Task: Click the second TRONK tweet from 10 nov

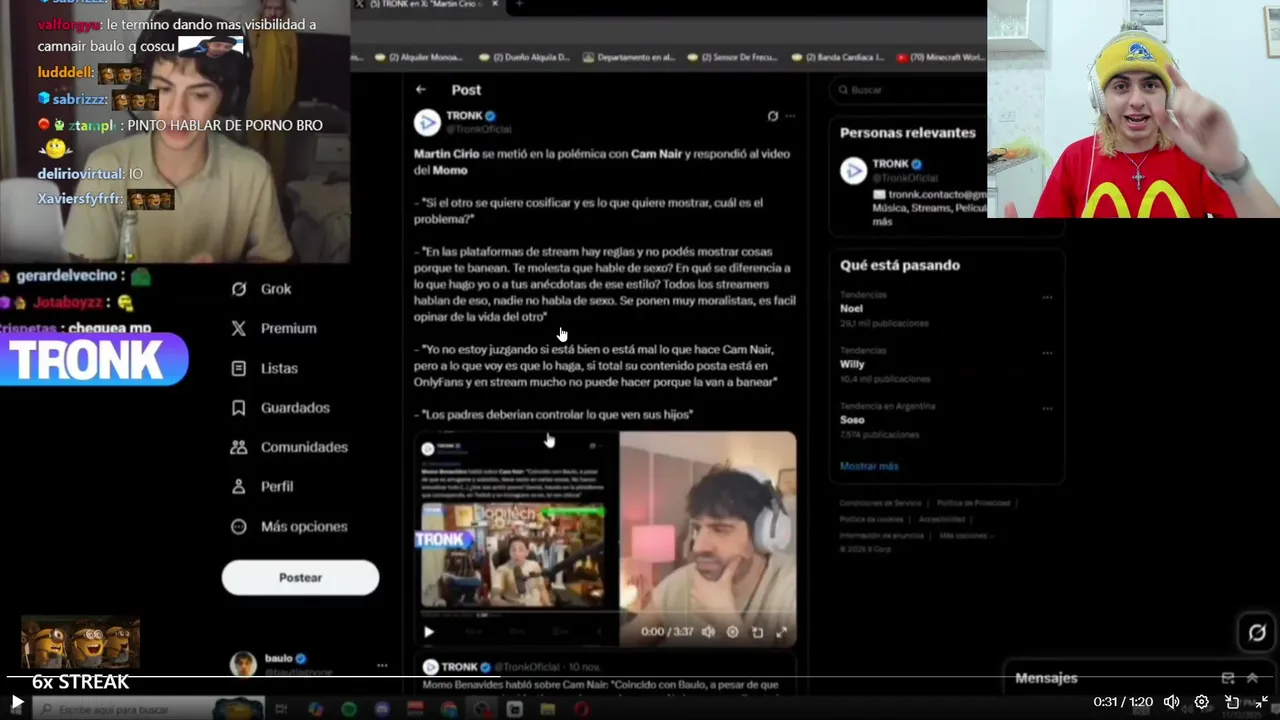Action: coord(605,676)
